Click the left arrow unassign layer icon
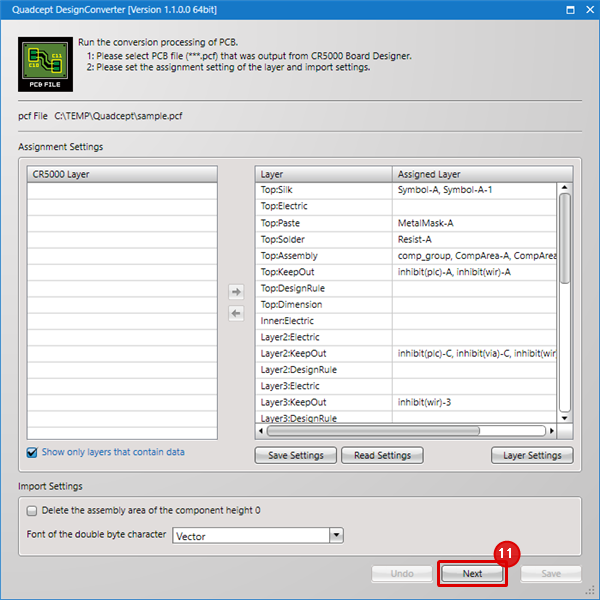 pos(236,314)
